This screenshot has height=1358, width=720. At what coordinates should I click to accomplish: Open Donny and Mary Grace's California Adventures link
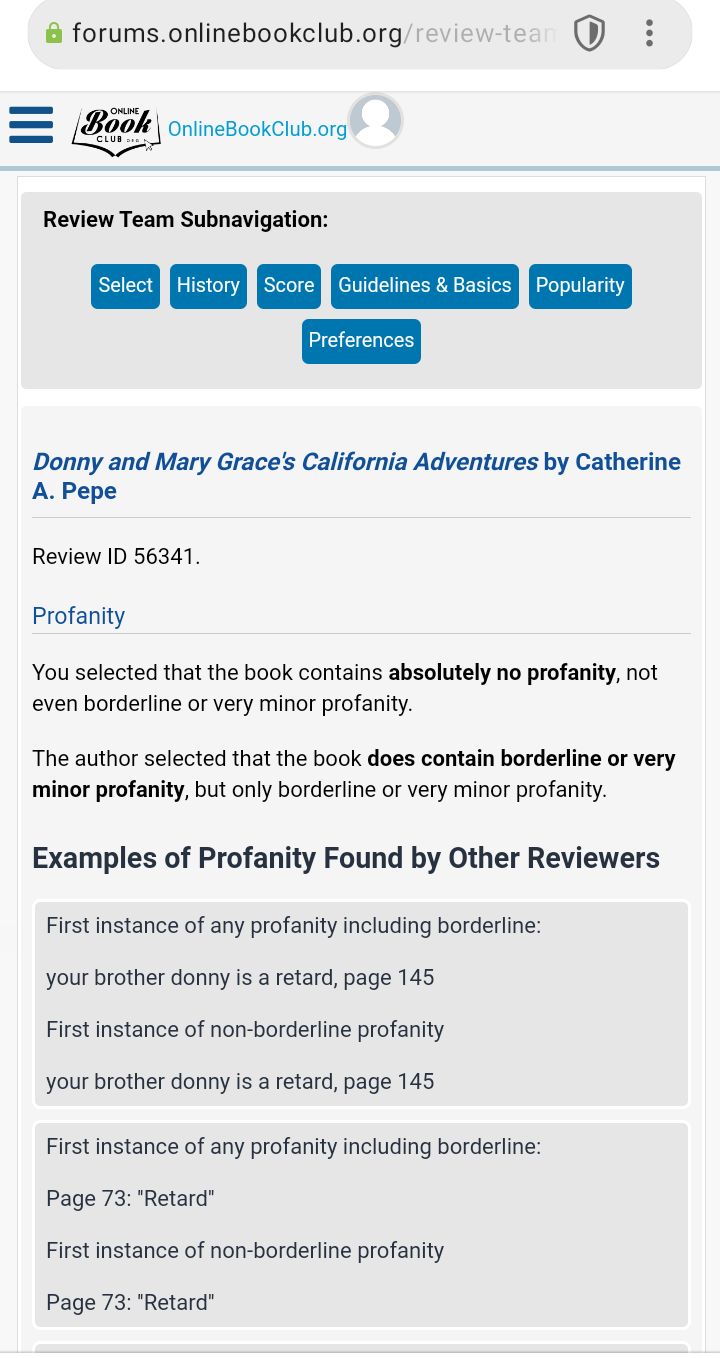[285, 462]
